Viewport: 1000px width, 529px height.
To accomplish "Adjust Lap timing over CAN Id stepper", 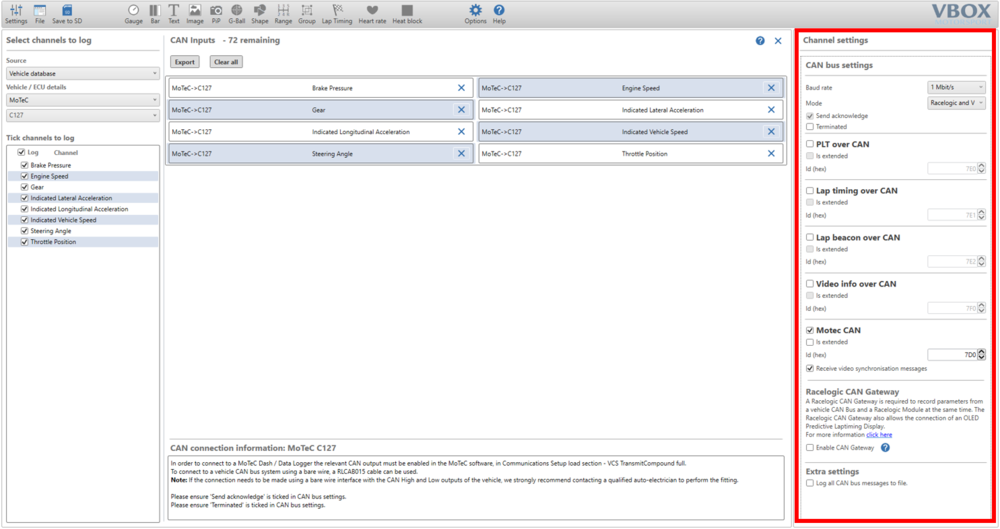I will click(982, 215).
